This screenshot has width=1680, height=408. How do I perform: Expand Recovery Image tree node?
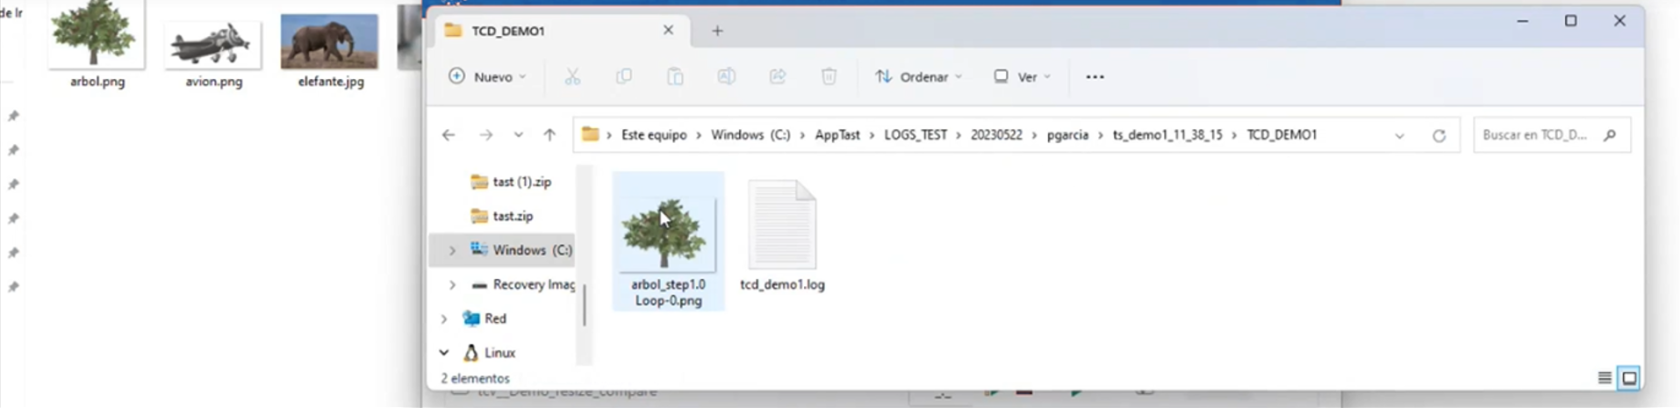452,285
